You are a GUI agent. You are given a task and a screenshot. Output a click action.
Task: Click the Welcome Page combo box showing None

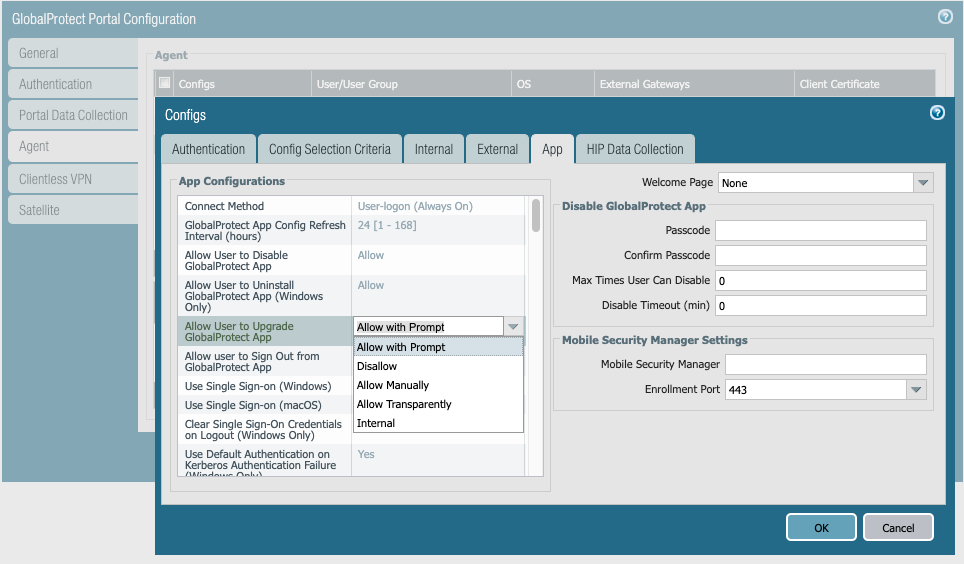click(816, 183)
